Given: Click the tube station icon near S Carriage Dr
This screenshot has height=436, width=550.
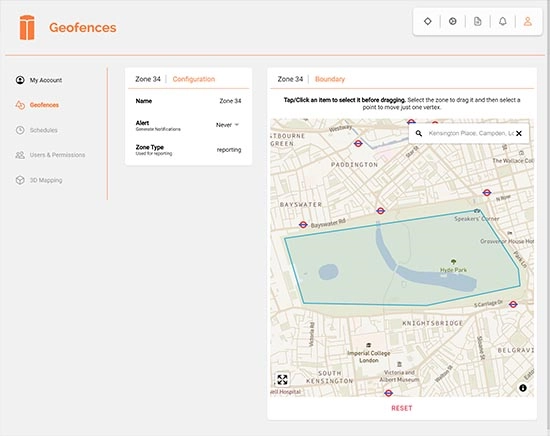Looking at the screenshot, I should tap(513, 304).
